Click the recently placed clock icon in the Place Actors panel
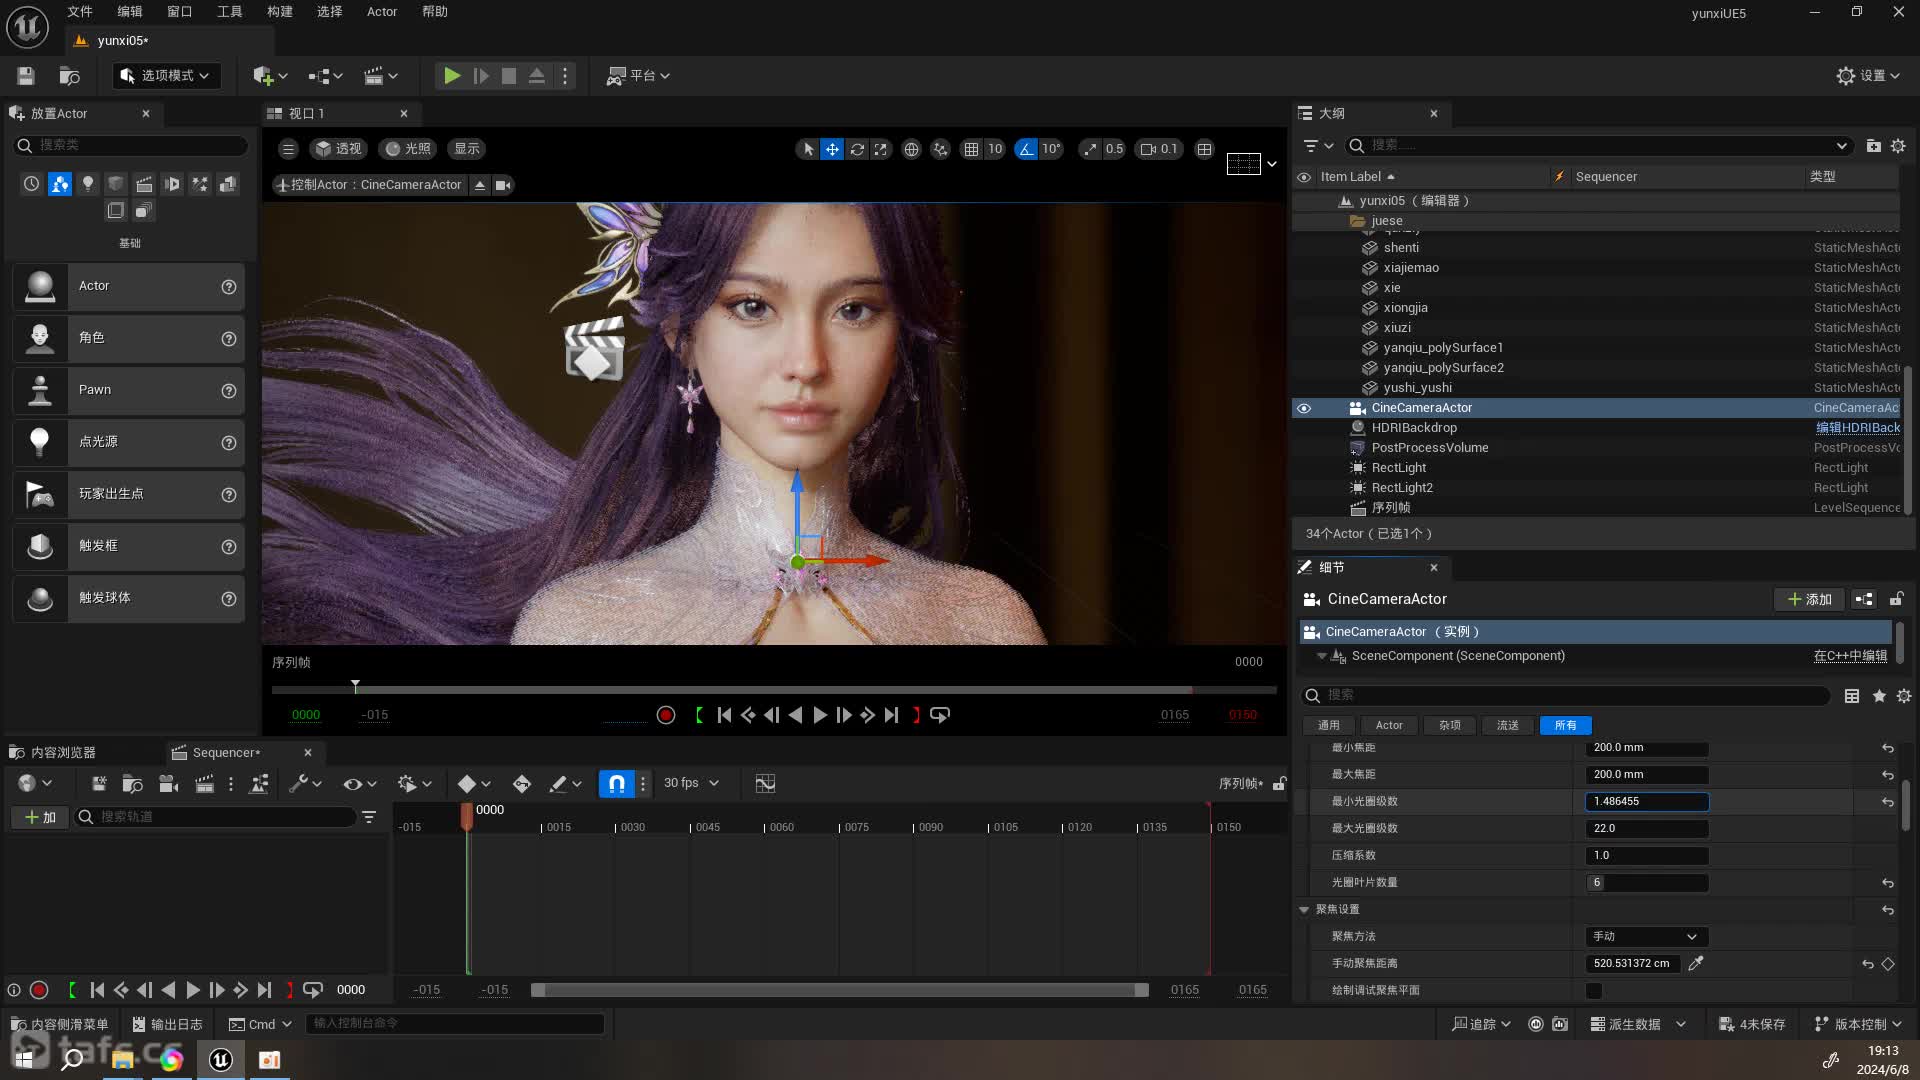The image size is (1920, 1080). click(x=32, y=184)
